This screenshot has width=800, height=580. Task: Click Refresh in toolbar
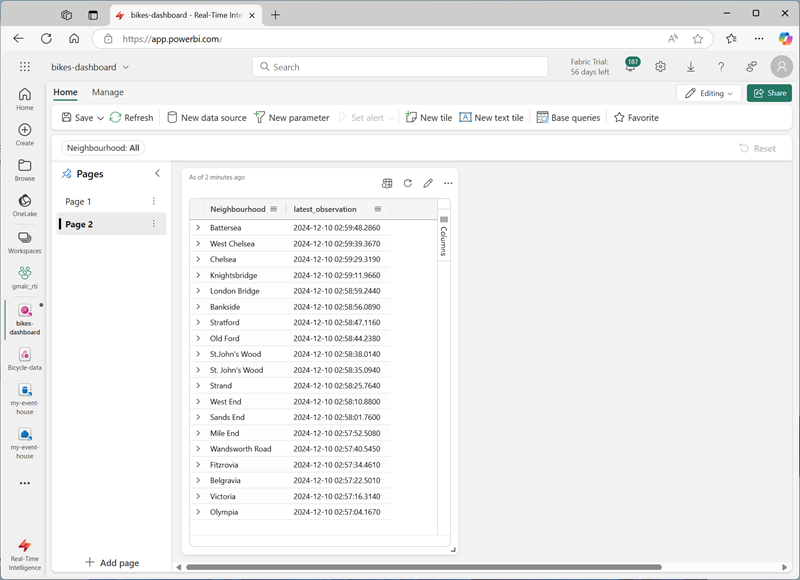tap(132, 118)
